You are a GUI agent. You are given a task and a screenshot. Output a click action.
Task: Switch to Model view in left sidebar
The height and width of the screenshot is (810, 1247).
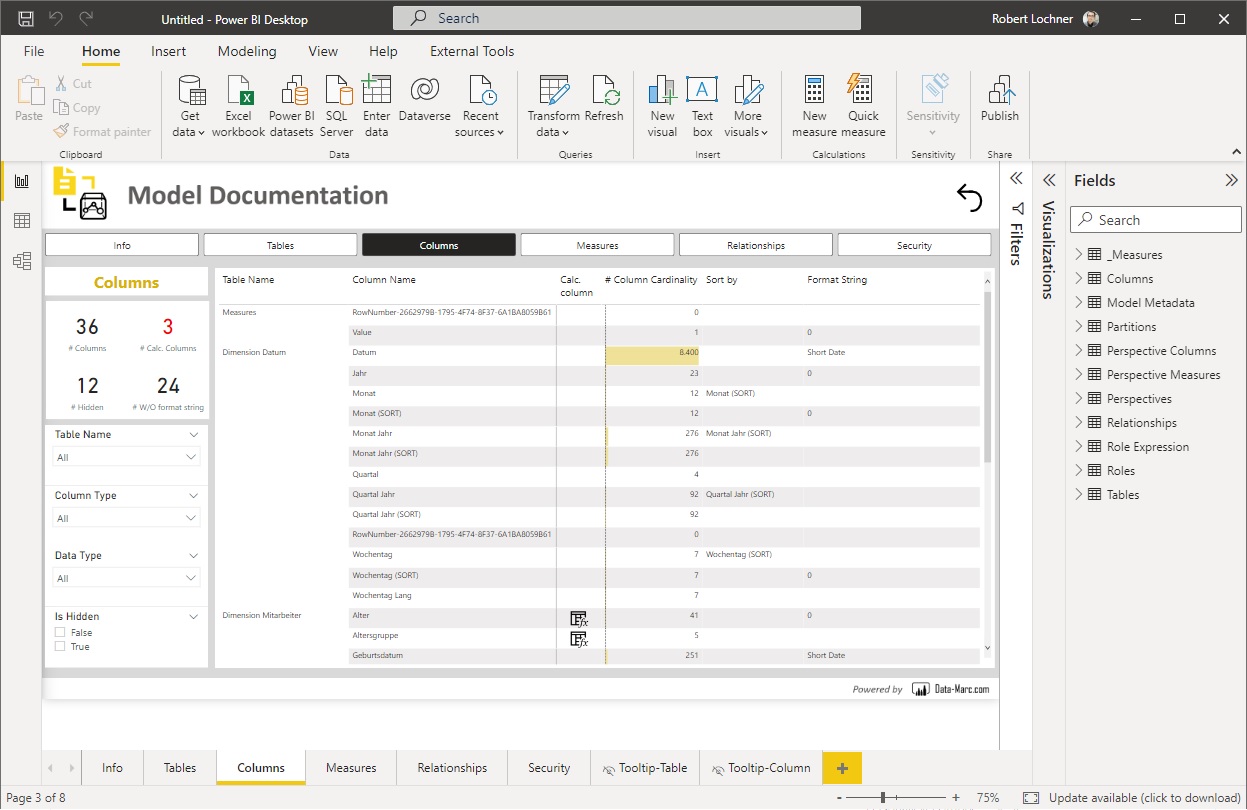tap(20, 260)
